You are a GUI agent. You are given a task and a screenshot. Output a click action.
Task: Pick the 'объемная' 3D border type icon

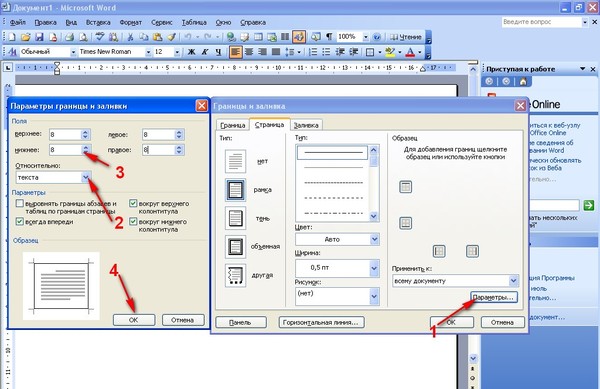[235, 247]
